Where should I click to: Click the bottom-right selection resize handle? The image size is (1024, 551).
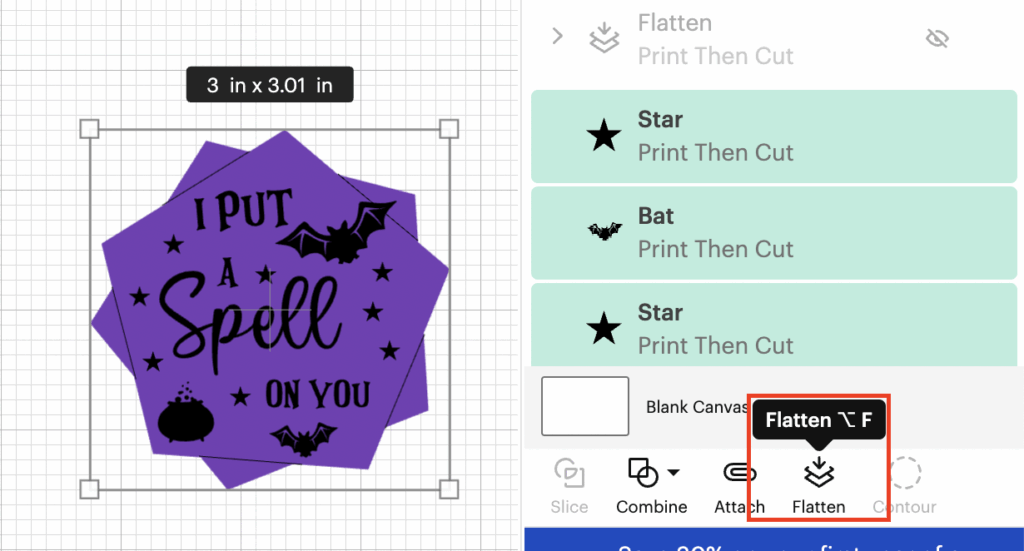pos(449,489)
